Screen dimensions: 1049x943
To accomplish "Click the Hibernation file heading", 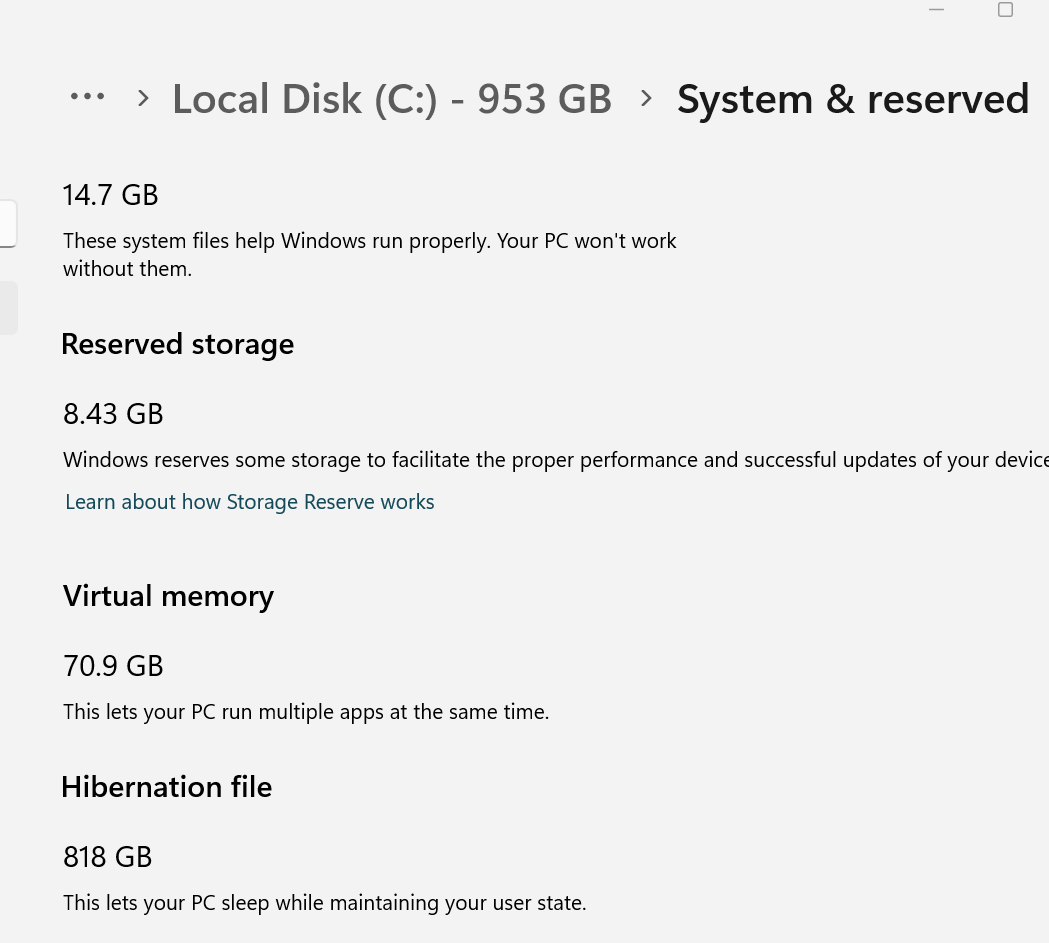I will (x=166, y=787).
